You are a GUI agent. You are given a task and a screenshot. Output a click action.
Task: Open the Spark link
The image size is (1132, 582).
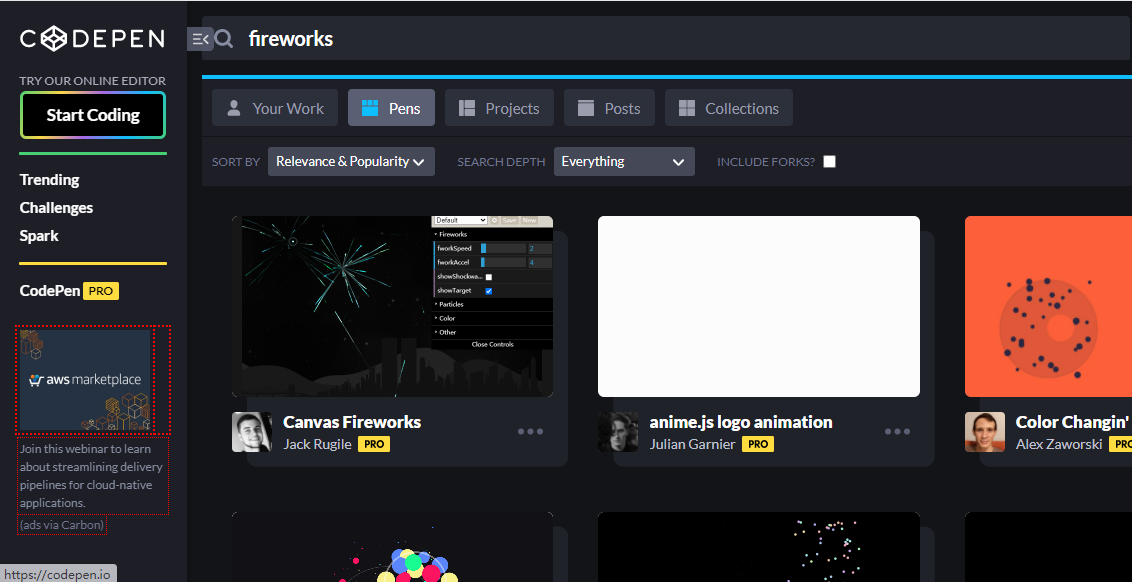point(39,236)
